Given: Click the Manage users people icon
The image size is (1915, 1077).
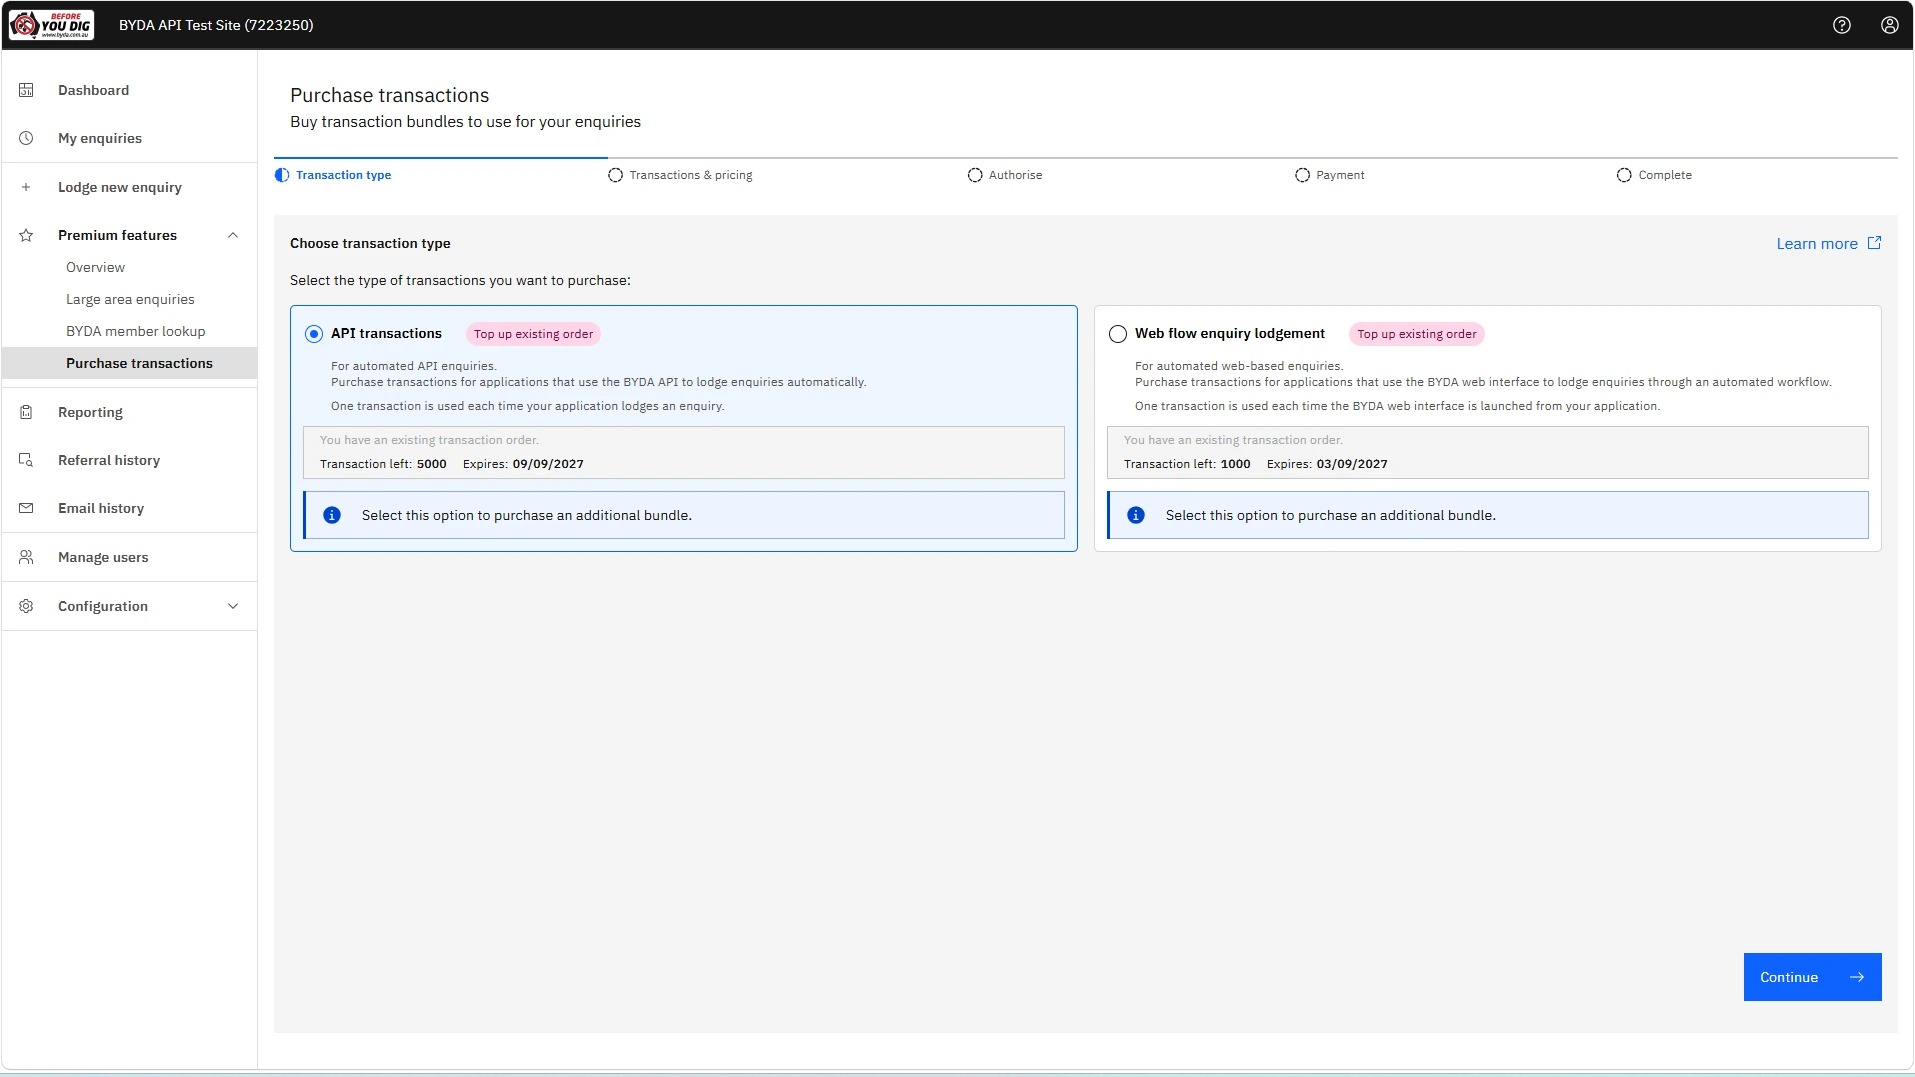Looking at the screenshot, I should click(x=26, y=557).
